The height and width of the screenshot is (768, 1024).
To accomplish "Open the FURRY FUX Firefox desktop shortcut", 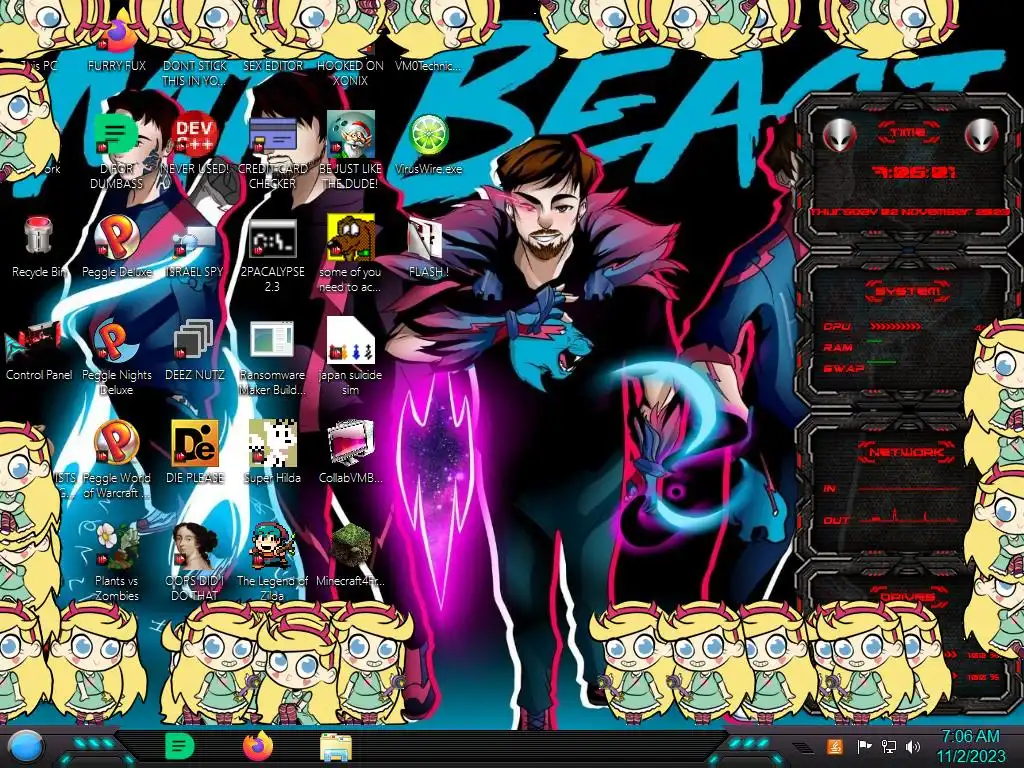I will pos(117,37).
